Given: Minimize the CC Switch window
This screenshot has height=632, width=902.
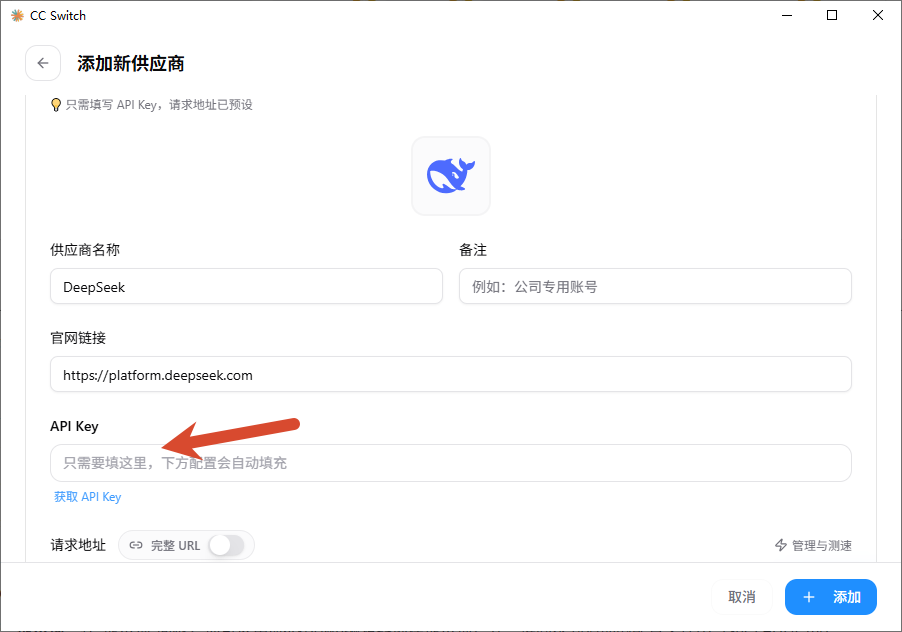Looking at the screenshot, I should coord(787,16).
